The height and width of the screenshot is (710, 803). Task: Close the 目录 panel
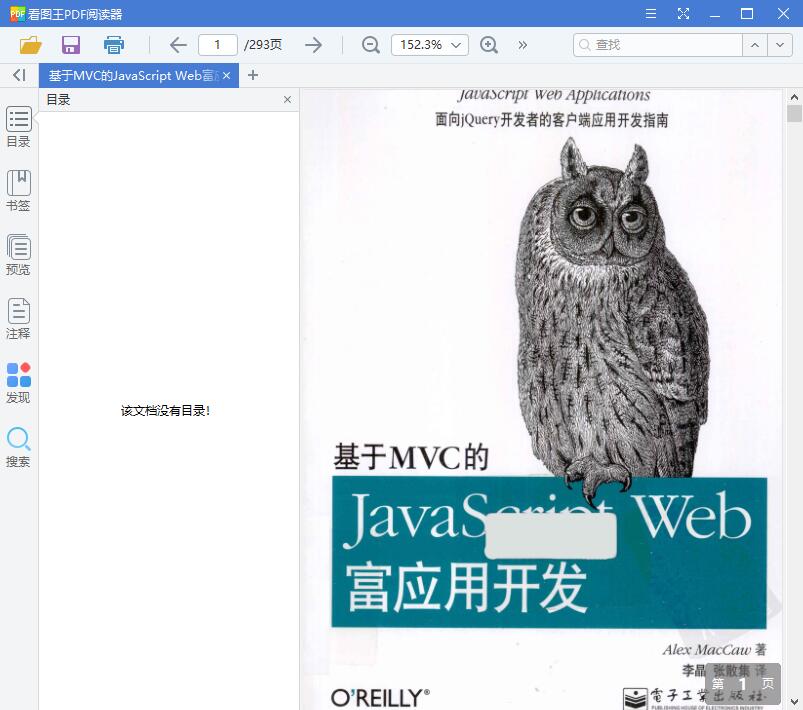click(x=287, y=99)
